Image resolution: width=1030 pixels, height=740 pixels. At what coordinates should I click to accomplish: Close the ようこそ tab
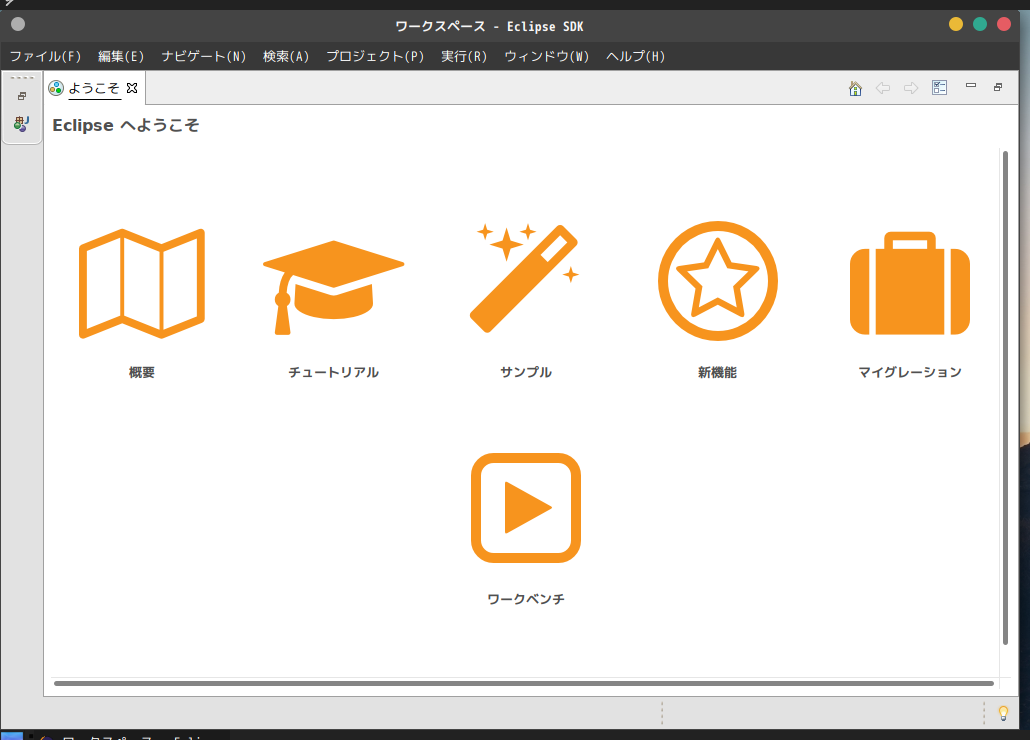[x=132, y=88]
